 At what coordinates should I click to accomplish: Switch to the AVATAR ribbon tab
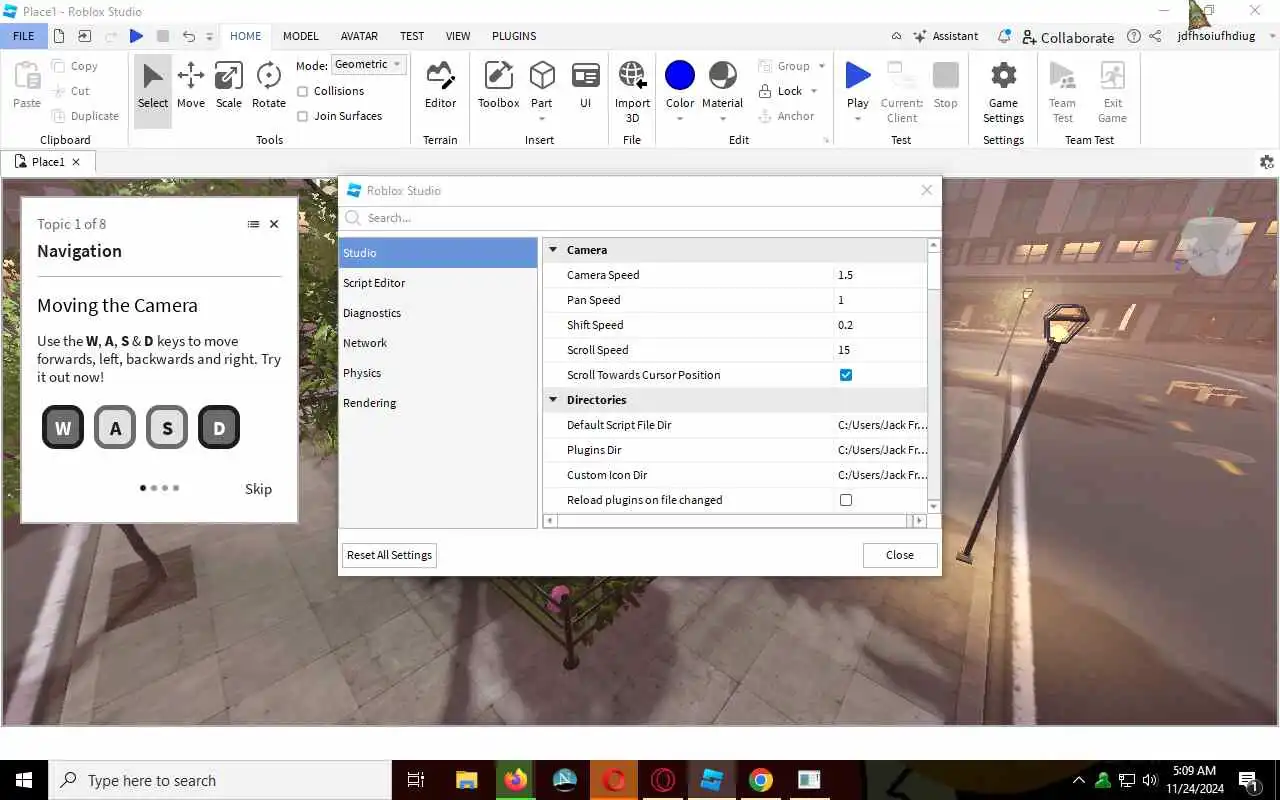[359, 36]
